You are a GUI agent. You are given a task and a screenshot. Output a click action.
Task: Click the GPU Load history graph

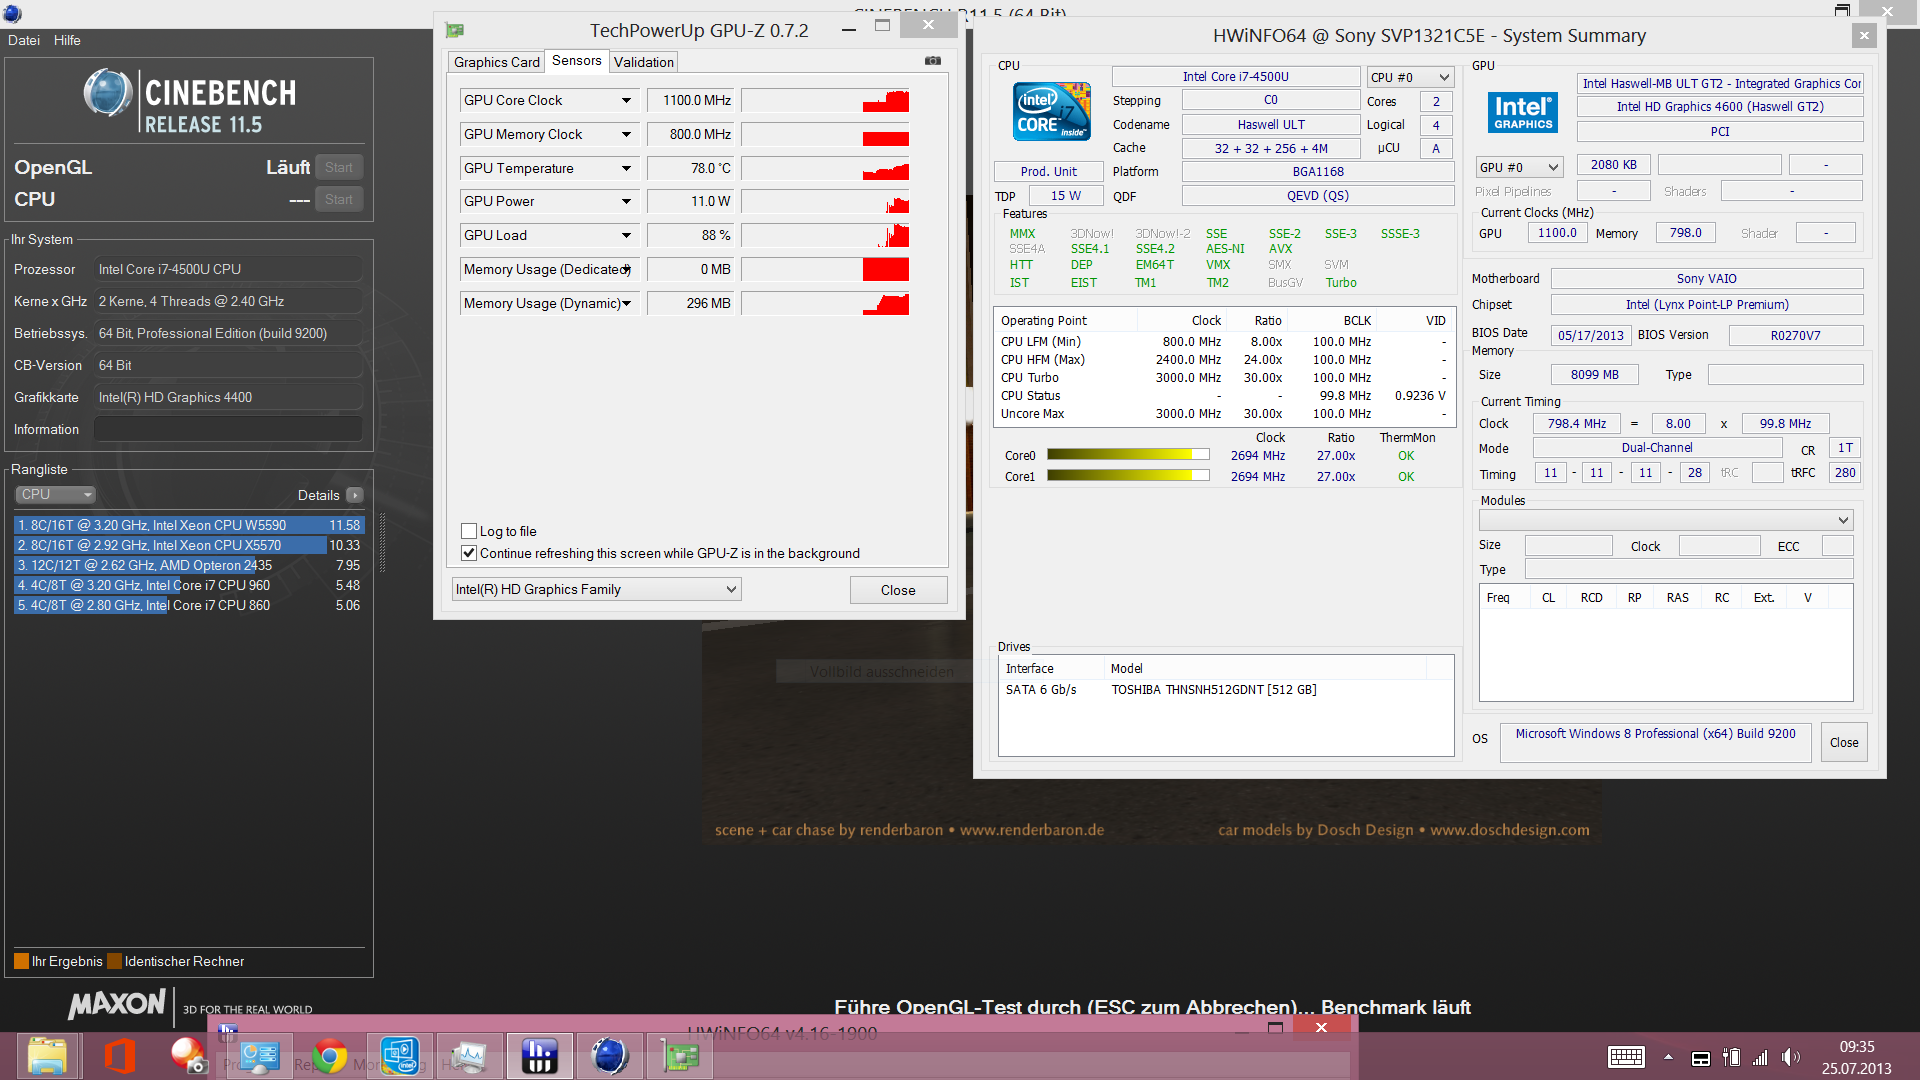click(825, 235)
